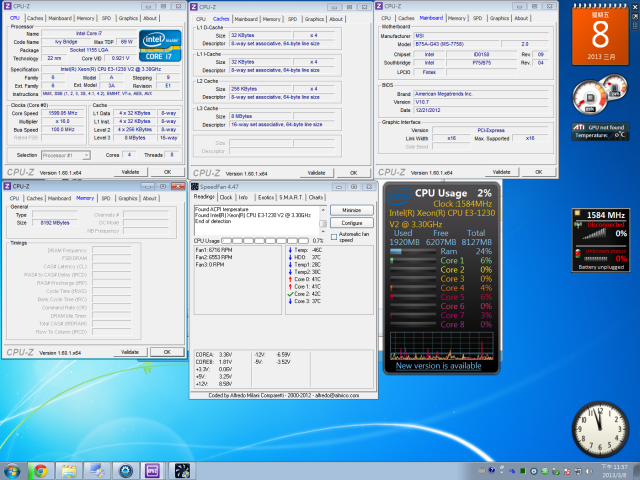Click the BIOS Date 12/21/2012 field
640x480 pixels.
[x=481, y=111]
